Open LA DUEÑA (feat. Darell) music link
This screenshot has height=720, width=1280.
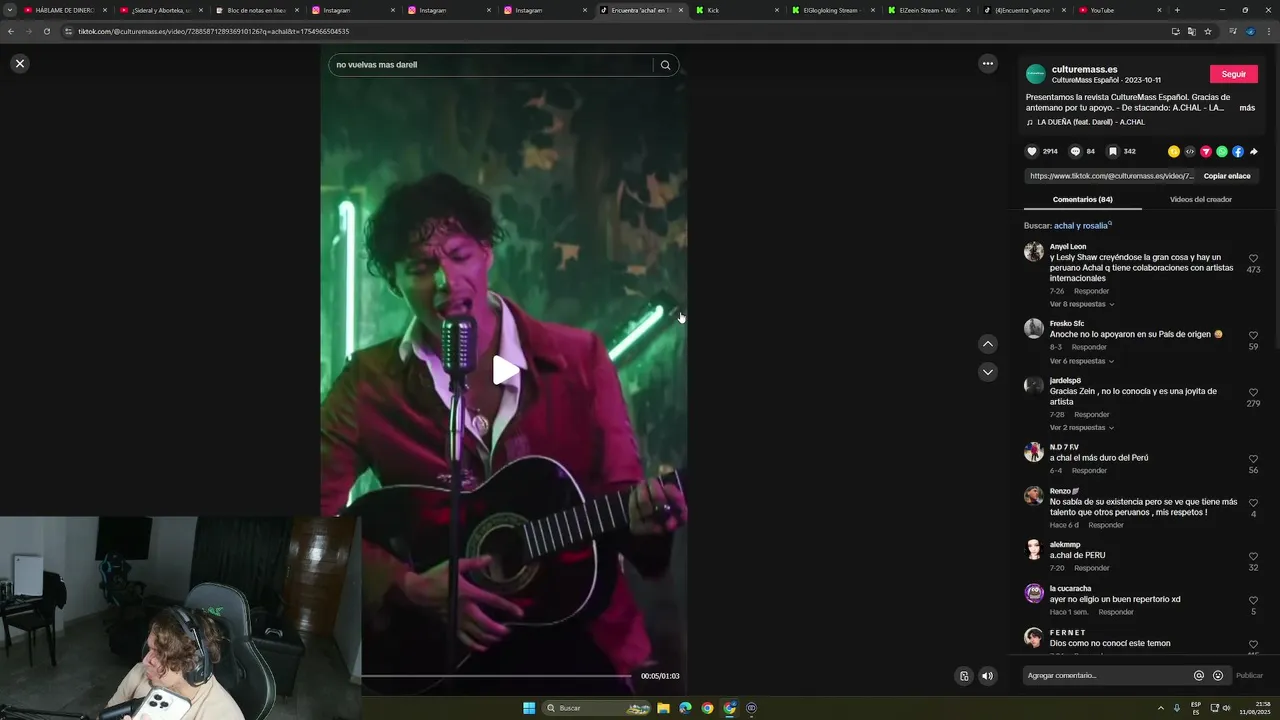tap(1090, 122)
